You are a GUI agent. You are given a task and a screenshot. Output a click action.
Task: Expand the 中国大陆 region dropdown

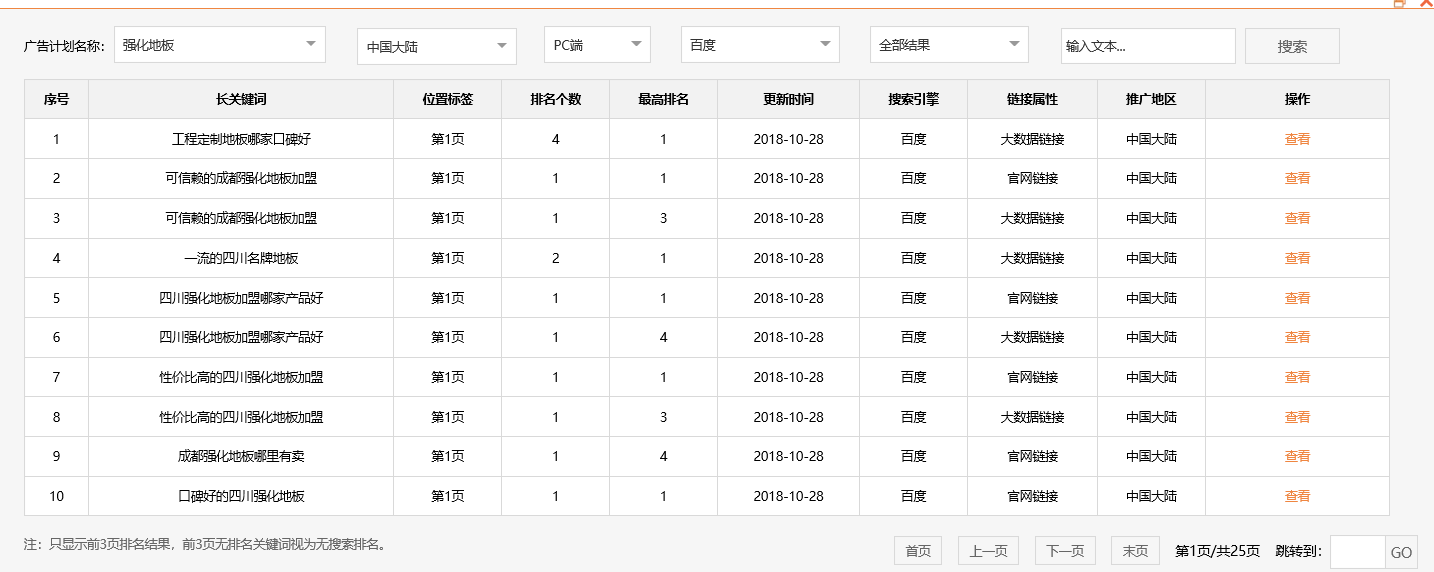[437, 47]
